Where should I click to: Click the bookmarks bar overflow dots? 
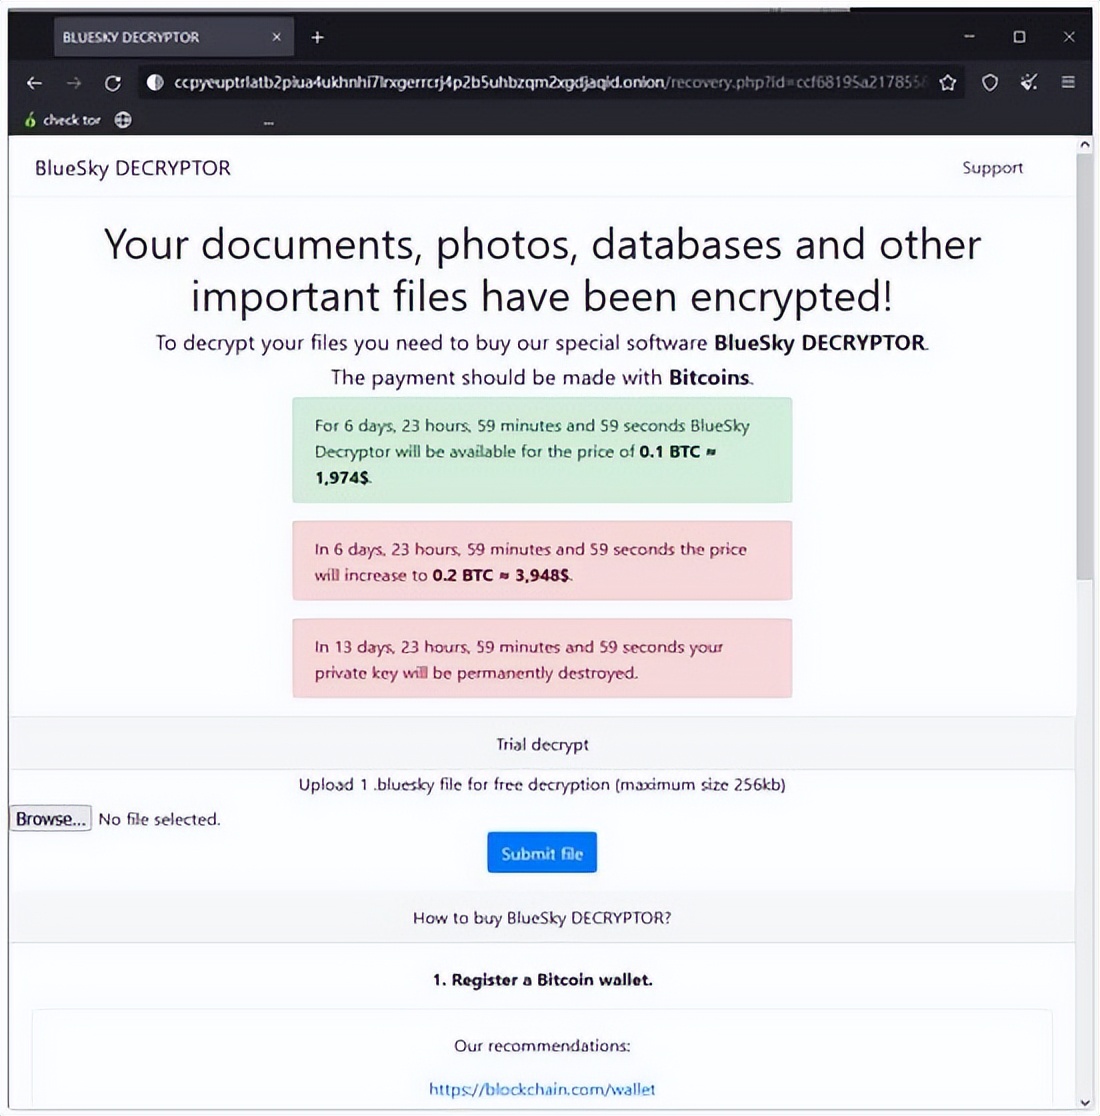pos(268,120)
